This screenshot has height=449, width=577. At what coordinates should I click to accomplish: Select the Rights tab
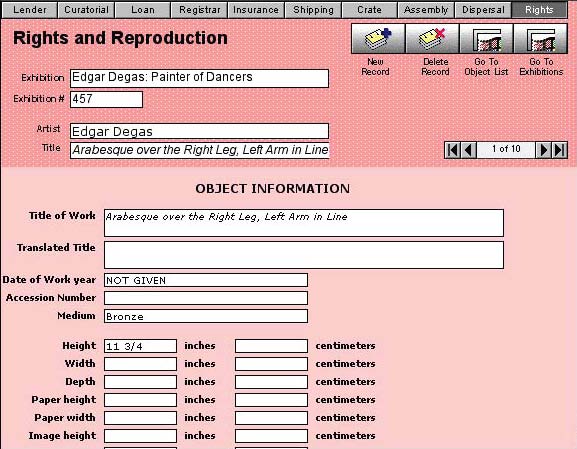coord(539,10)
